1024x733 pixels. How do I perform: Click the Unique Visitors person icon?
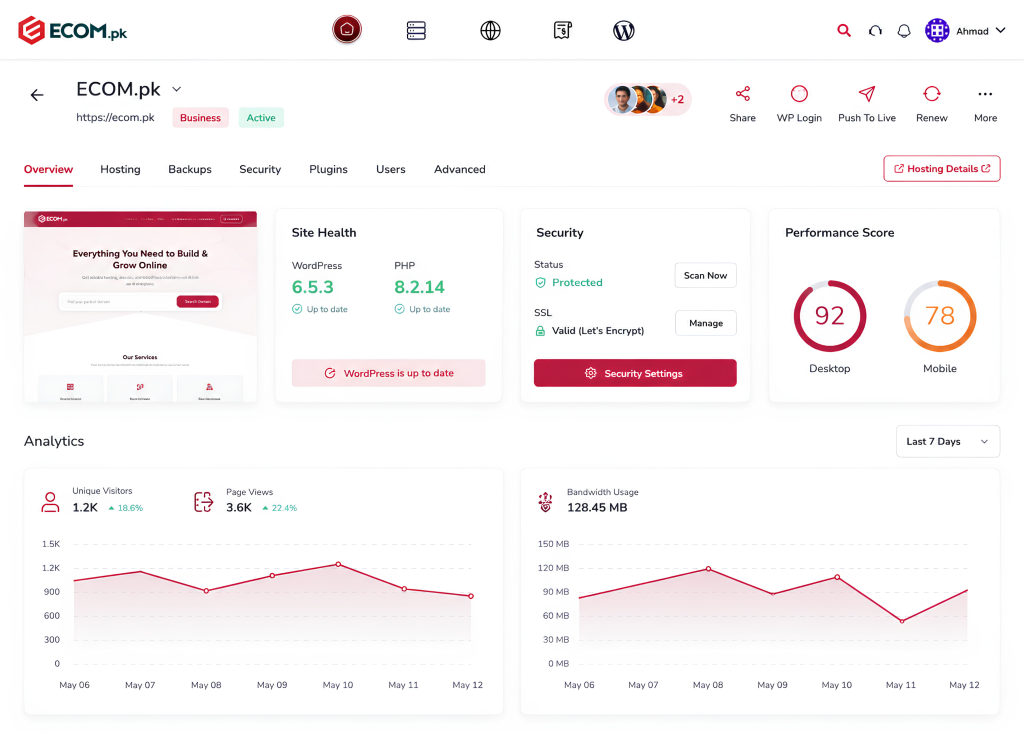(50, 502)
